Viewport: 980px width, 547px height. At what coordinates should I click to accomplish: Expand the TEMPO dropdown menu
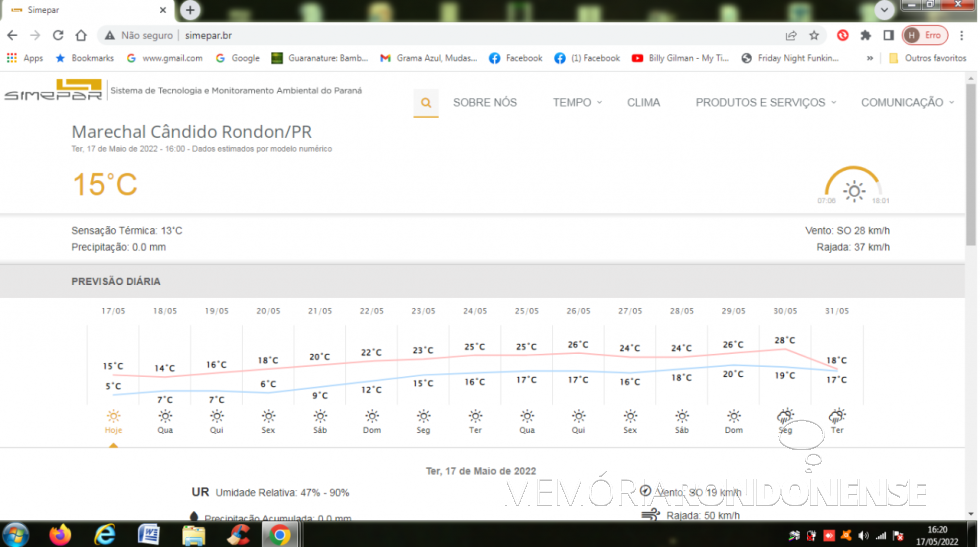click(x=578, y=102)
